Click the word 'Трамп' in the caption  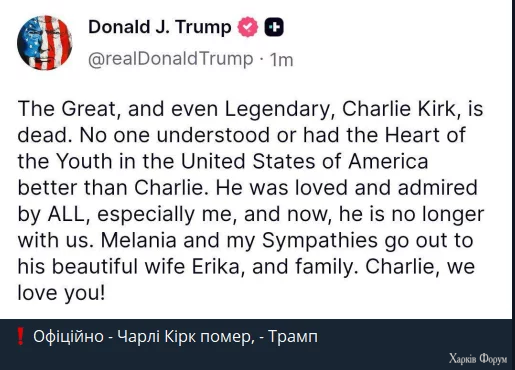[293, 337]
